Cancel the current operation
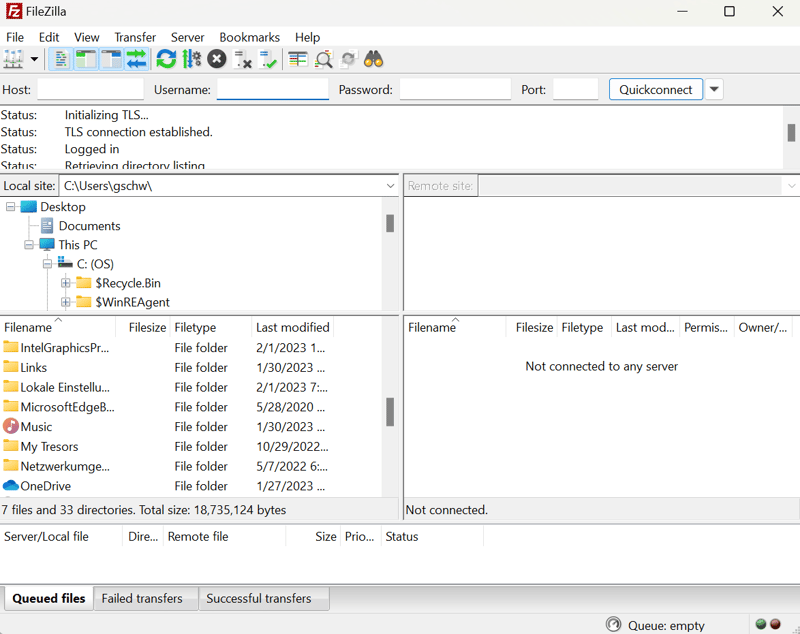This screenshot has width=800, height=634. [217, 59]
